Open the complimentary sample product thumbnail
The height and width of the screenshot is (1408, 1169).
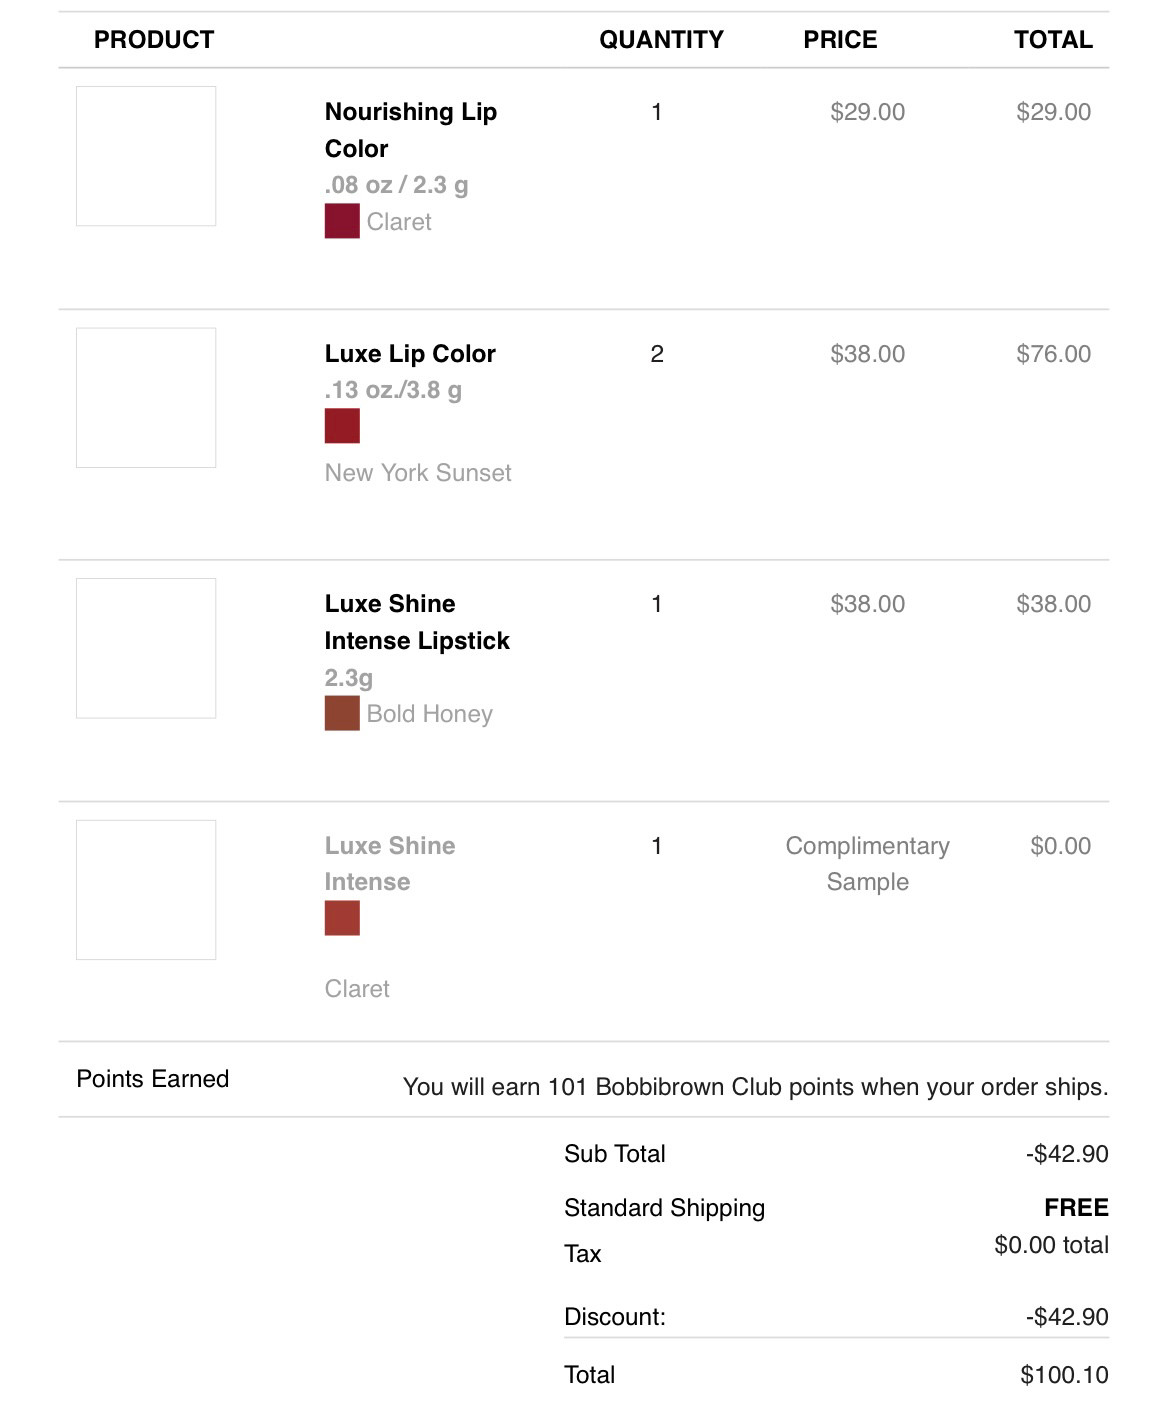point(146,890)
